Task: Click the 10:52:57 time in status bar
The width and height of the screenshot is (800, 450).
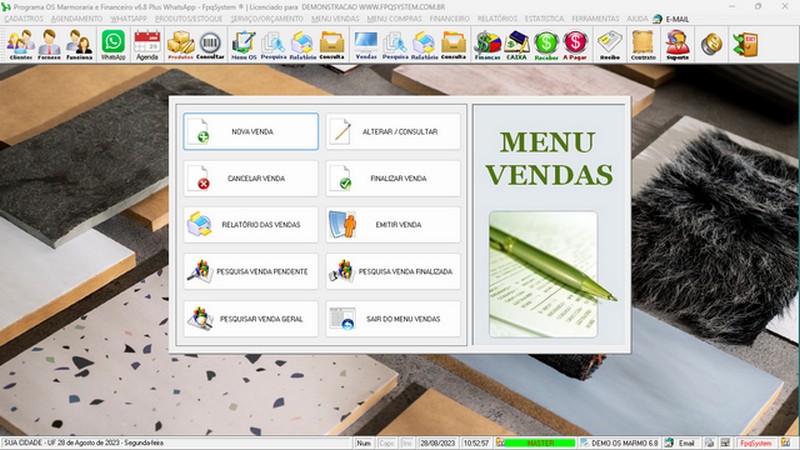Action: click(x=476, y=443)
